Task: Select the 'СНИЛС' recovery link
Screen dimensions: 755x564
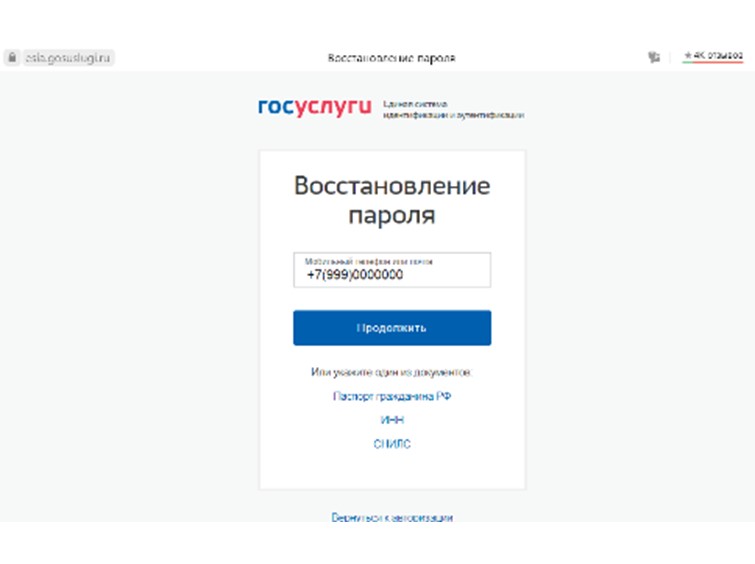Action: point(391,444)
